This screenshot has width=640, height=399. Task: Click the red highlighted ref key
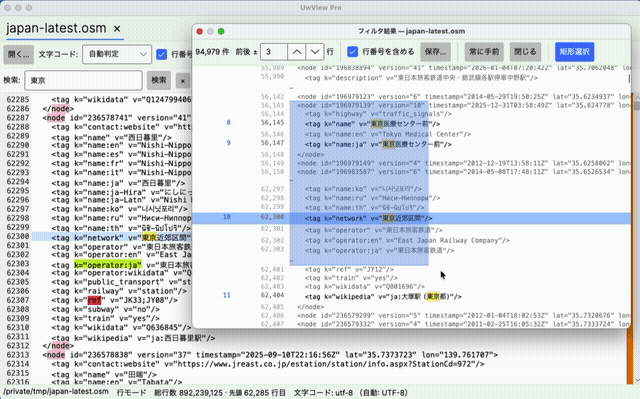click(x=94, y=300)
